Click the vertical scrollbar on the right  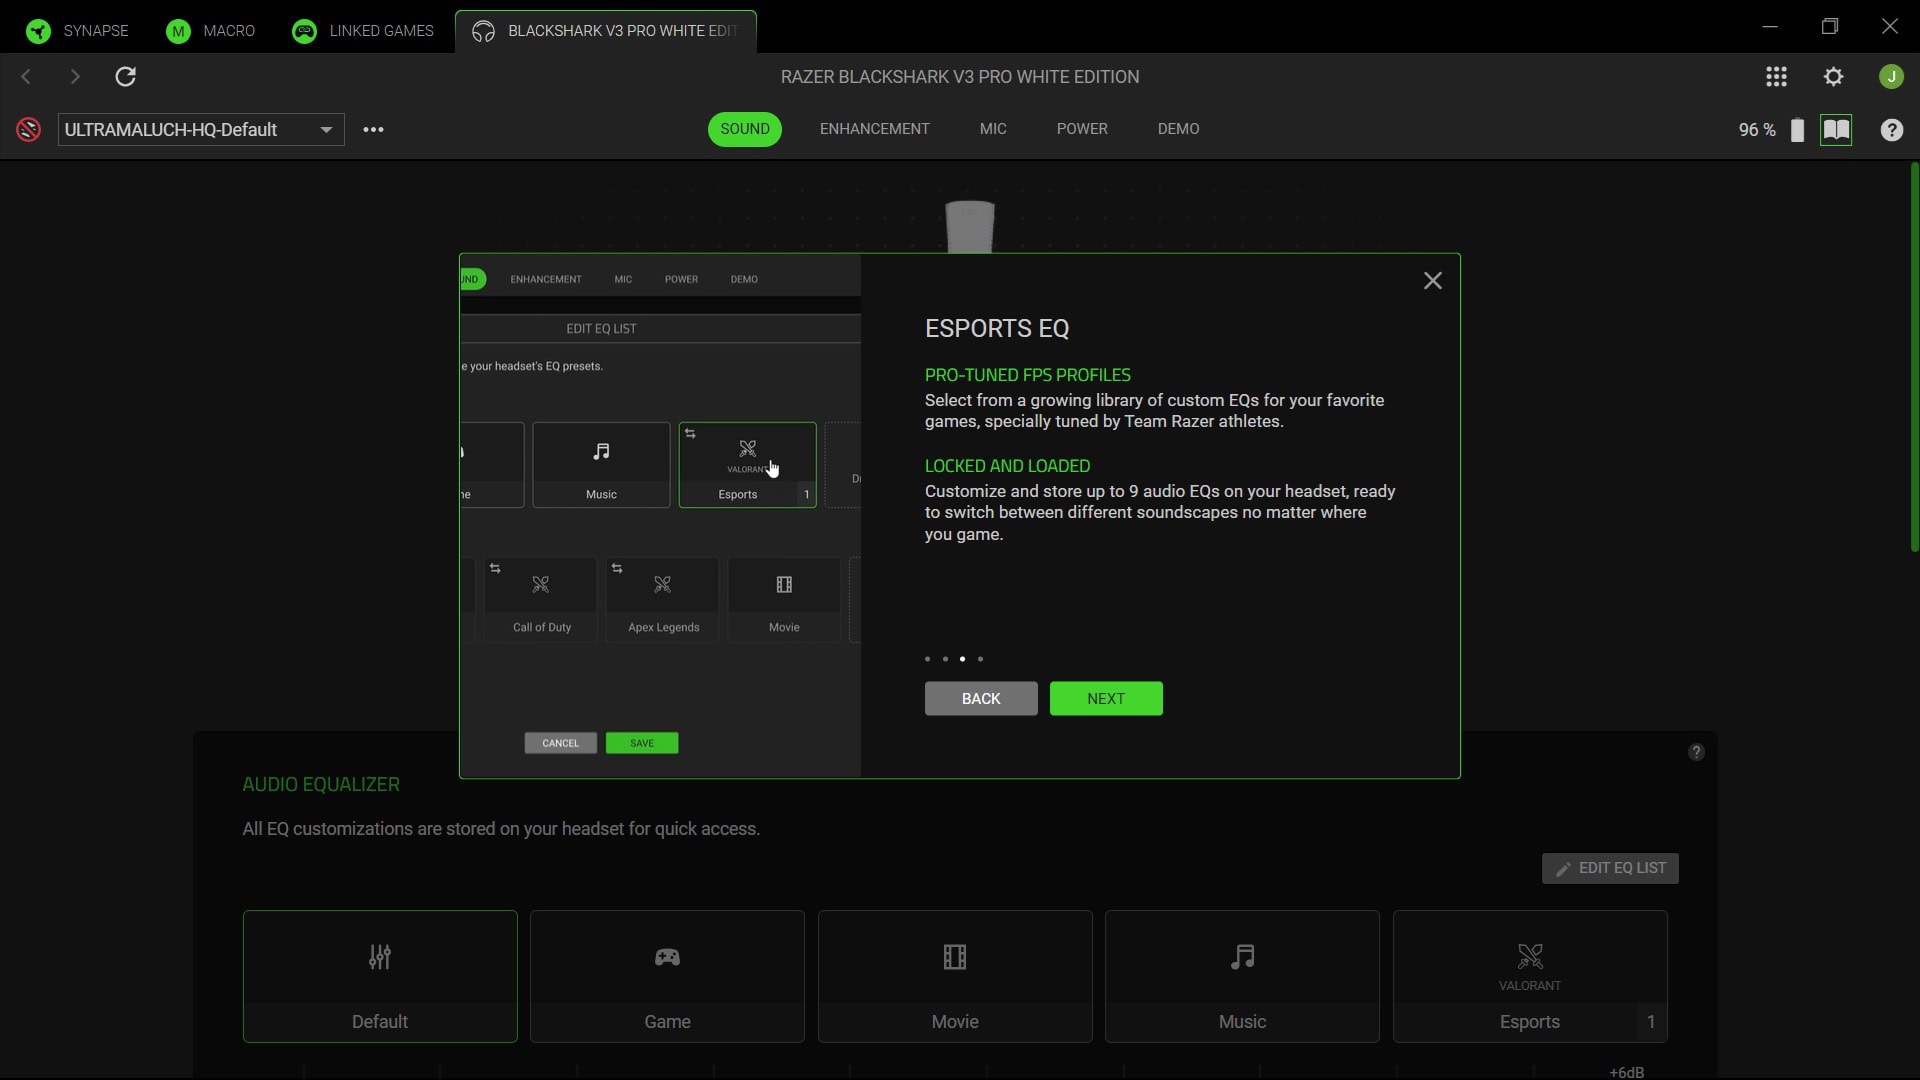point(1914,357)
